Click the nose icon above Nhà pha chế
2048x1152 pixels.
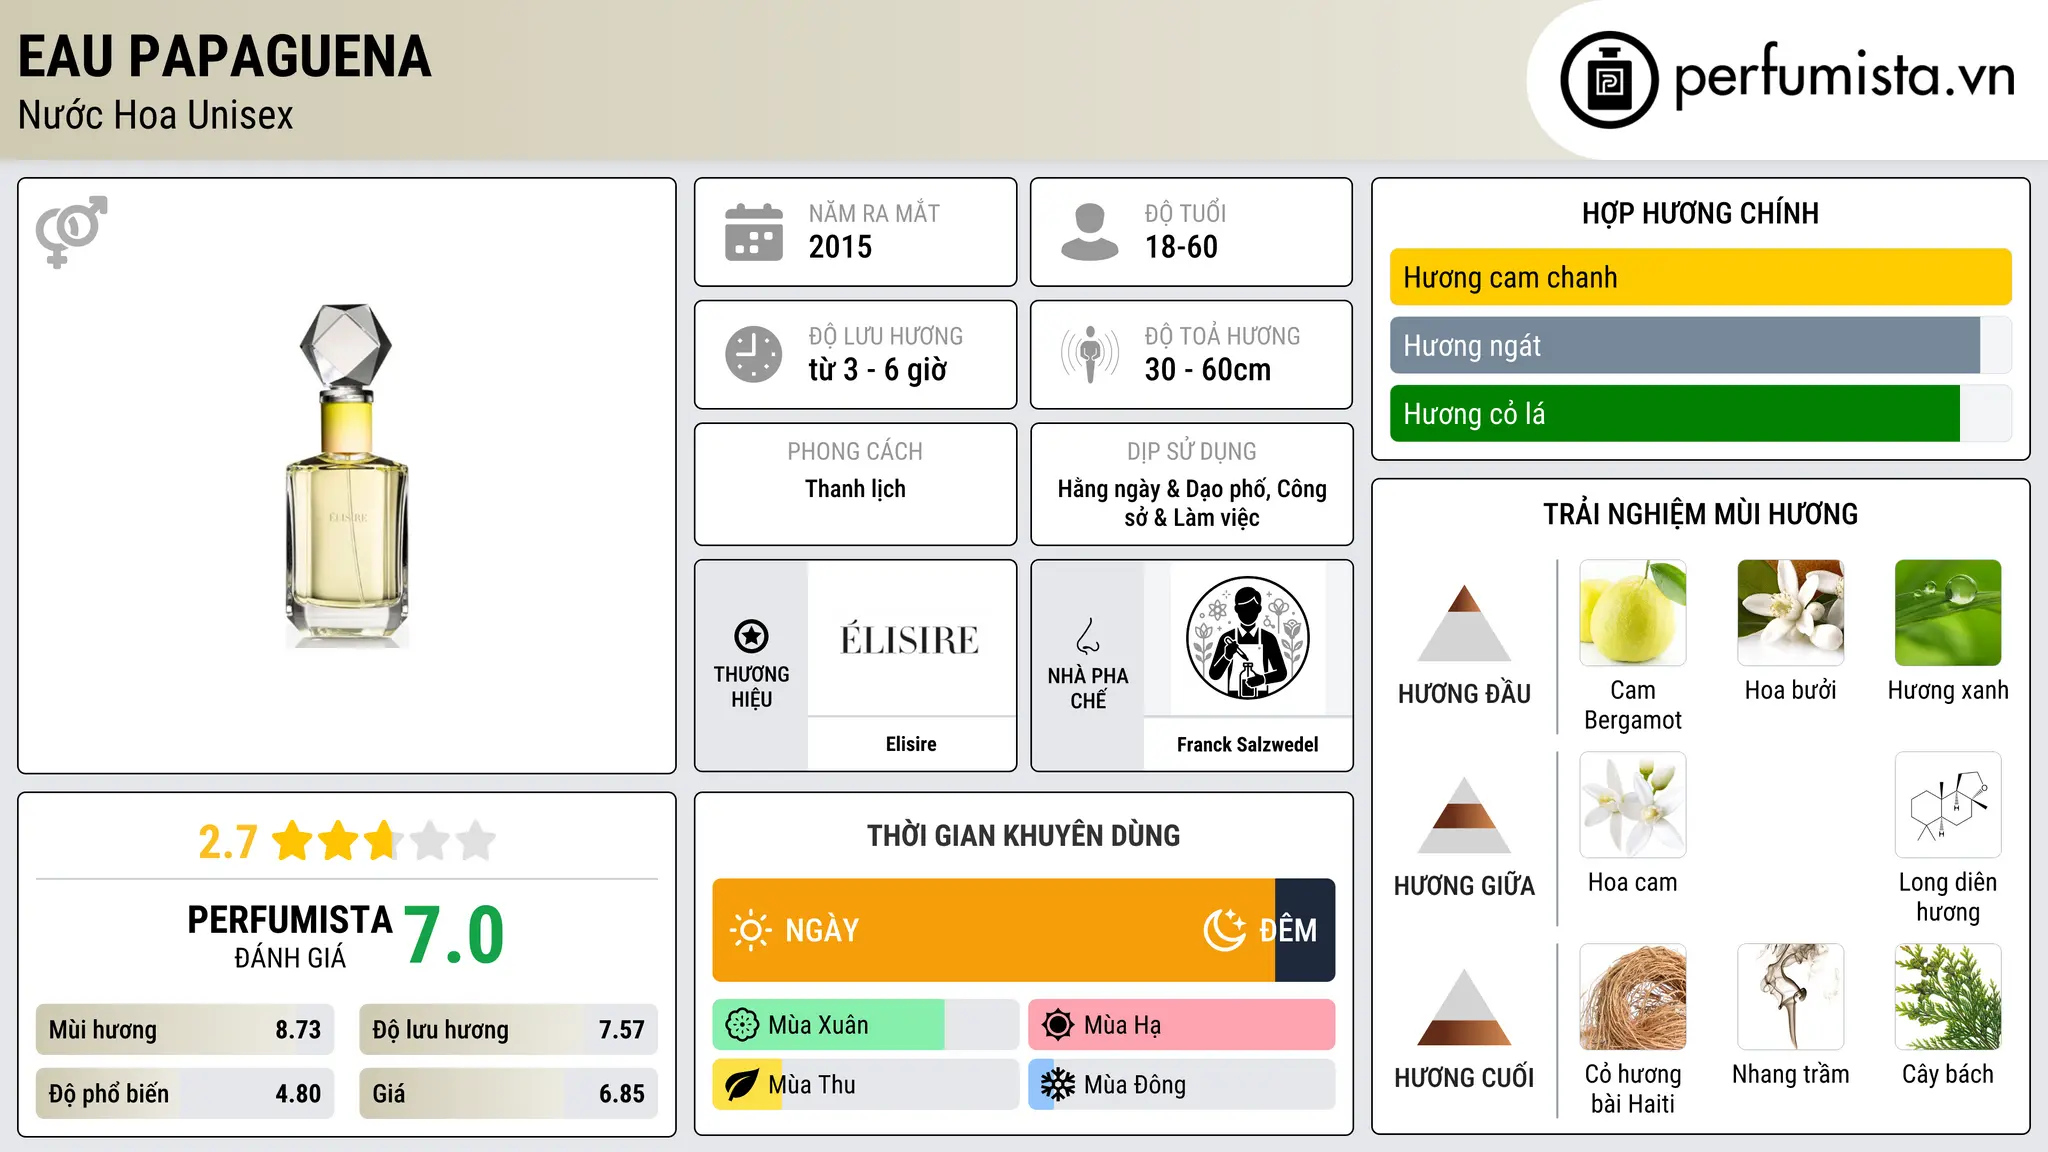[1088, 636]
